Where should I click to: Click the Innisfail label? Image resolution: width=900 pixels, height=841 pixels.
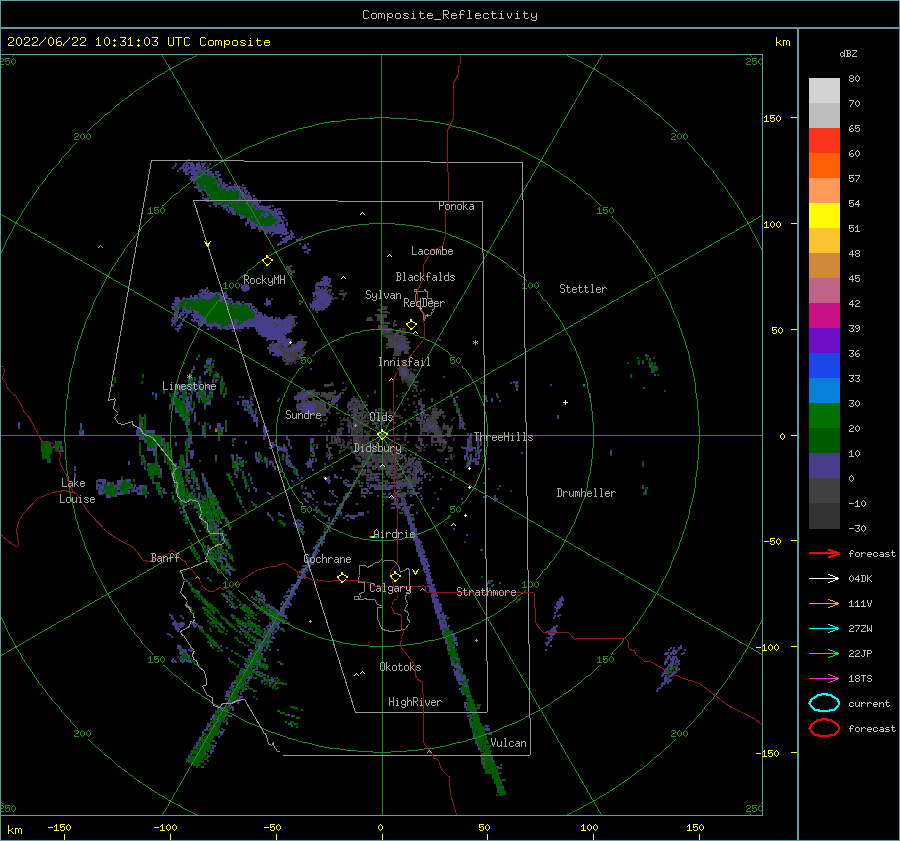pos(404,362)
